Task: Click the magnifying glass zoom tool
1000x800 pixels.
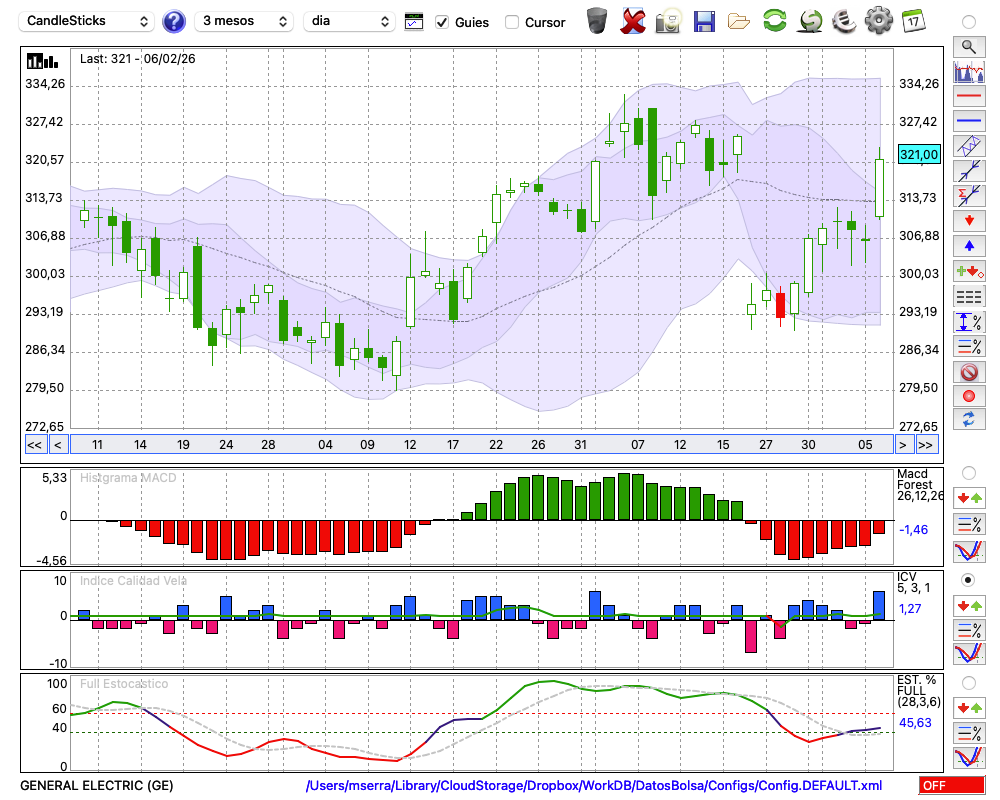Action: [x=968, y=46]
